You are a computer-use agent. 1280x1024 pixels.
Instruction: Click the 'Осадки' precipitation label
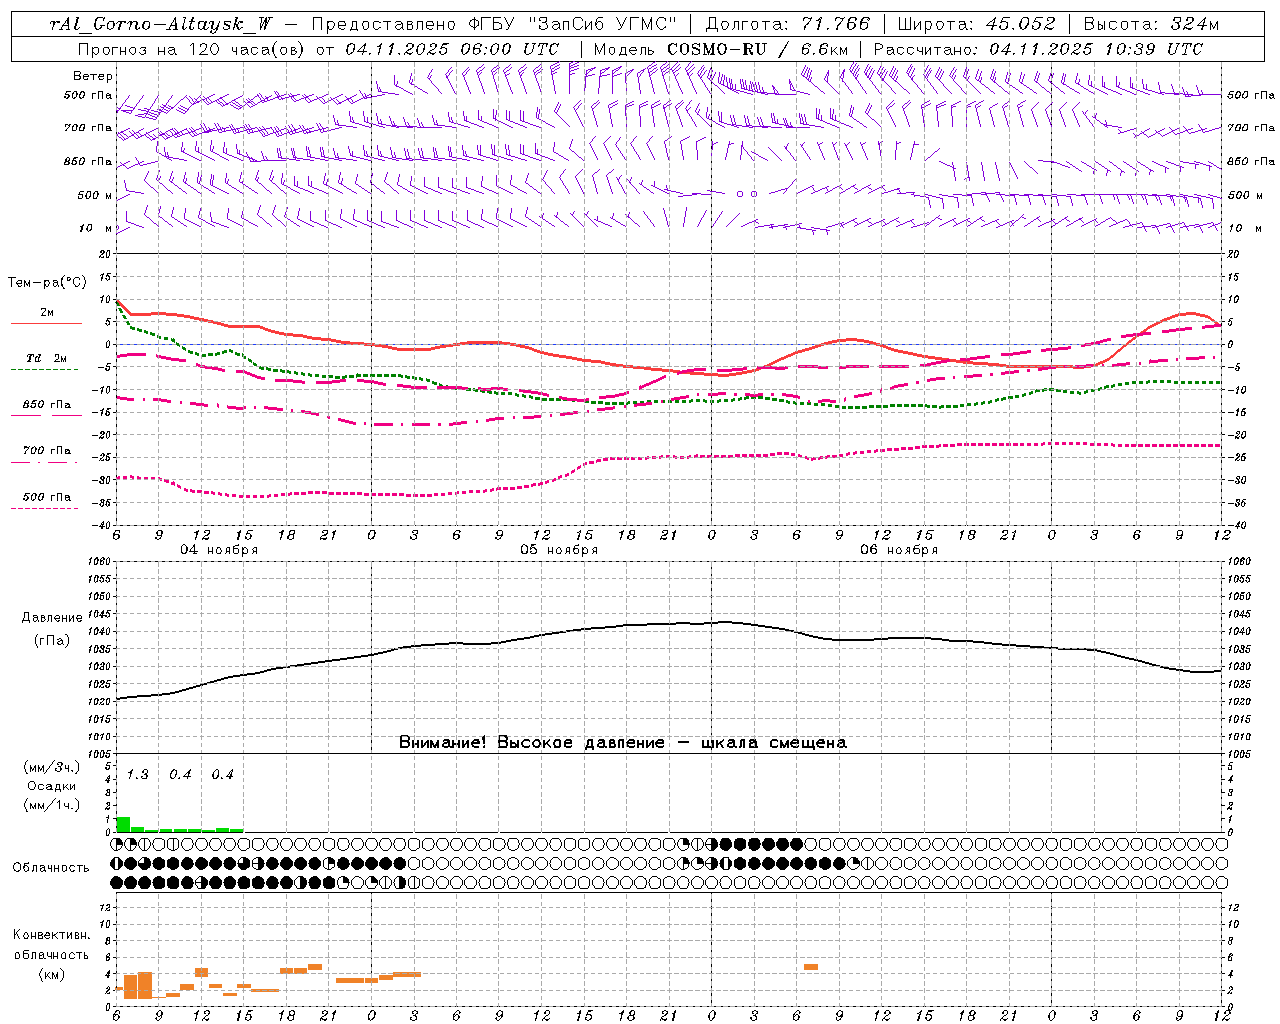(51, 786)
